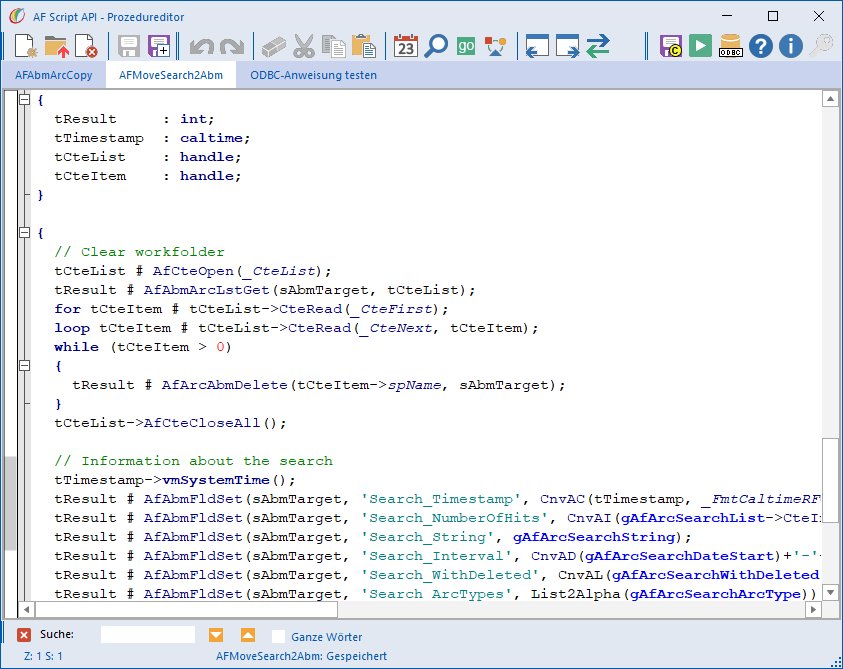
Task: Redo the last undone edit
Action: (232, 46)
